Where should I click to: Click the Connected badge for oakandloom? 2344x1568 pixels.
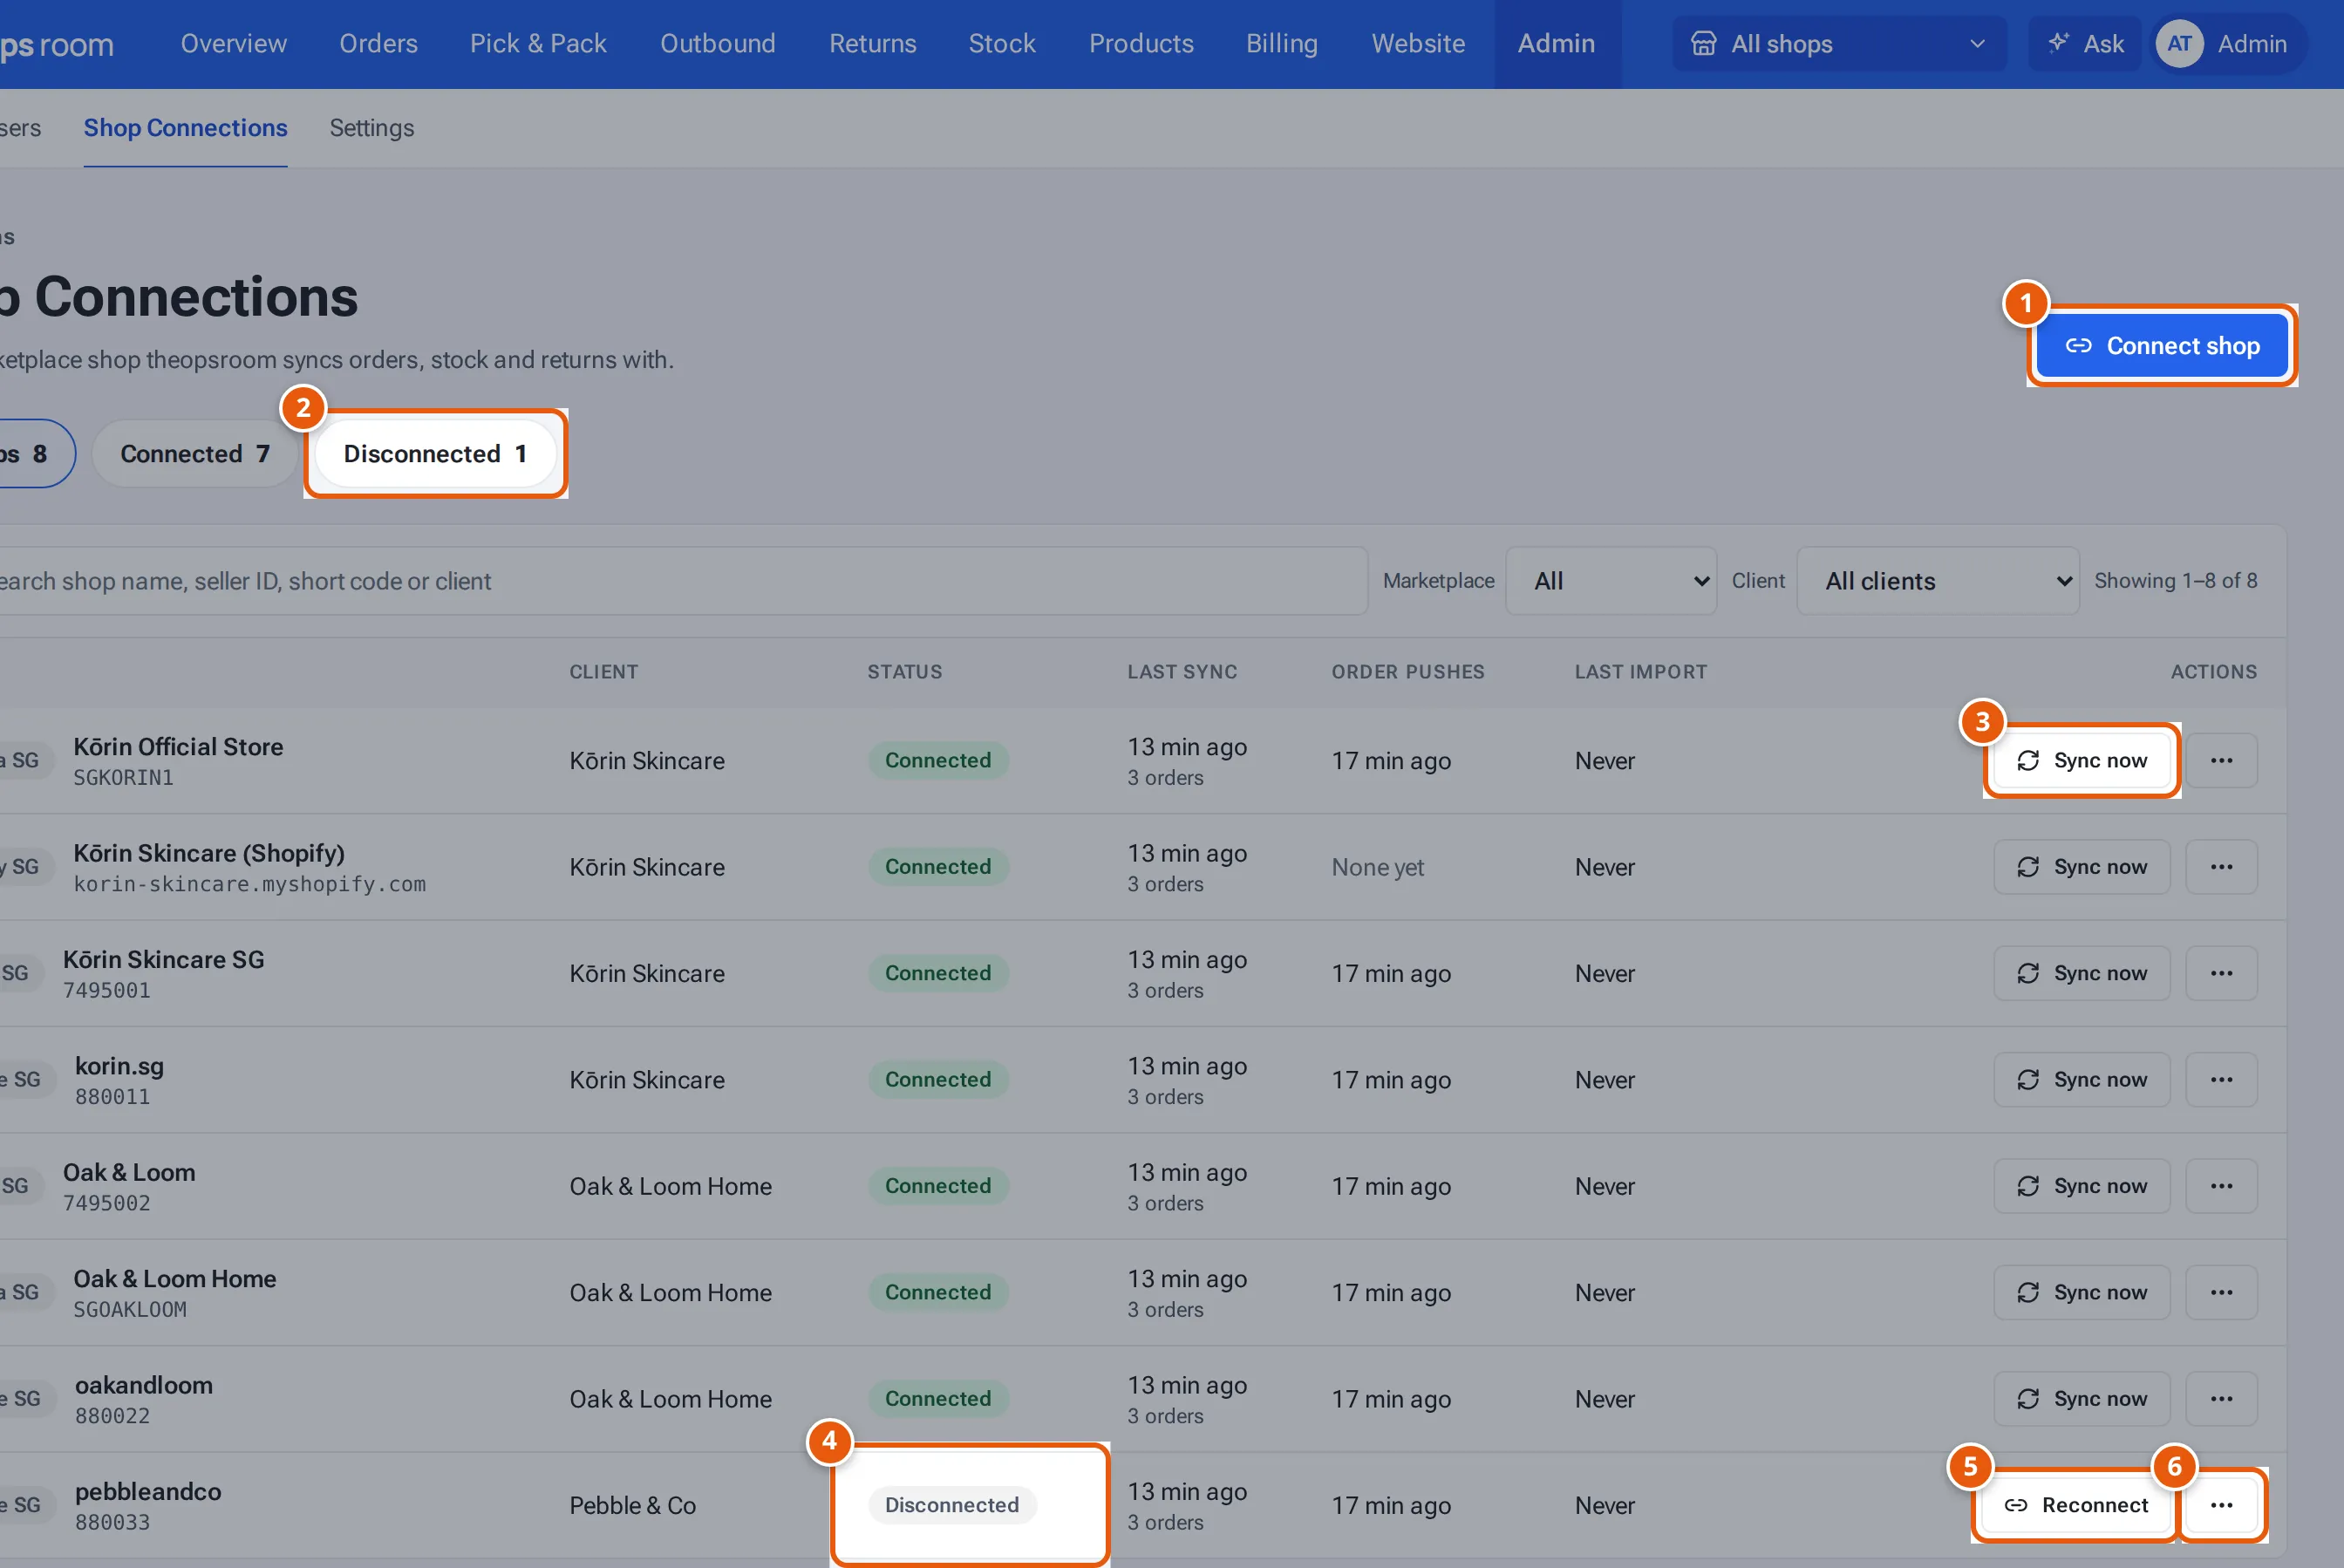tap(938, 1399)
